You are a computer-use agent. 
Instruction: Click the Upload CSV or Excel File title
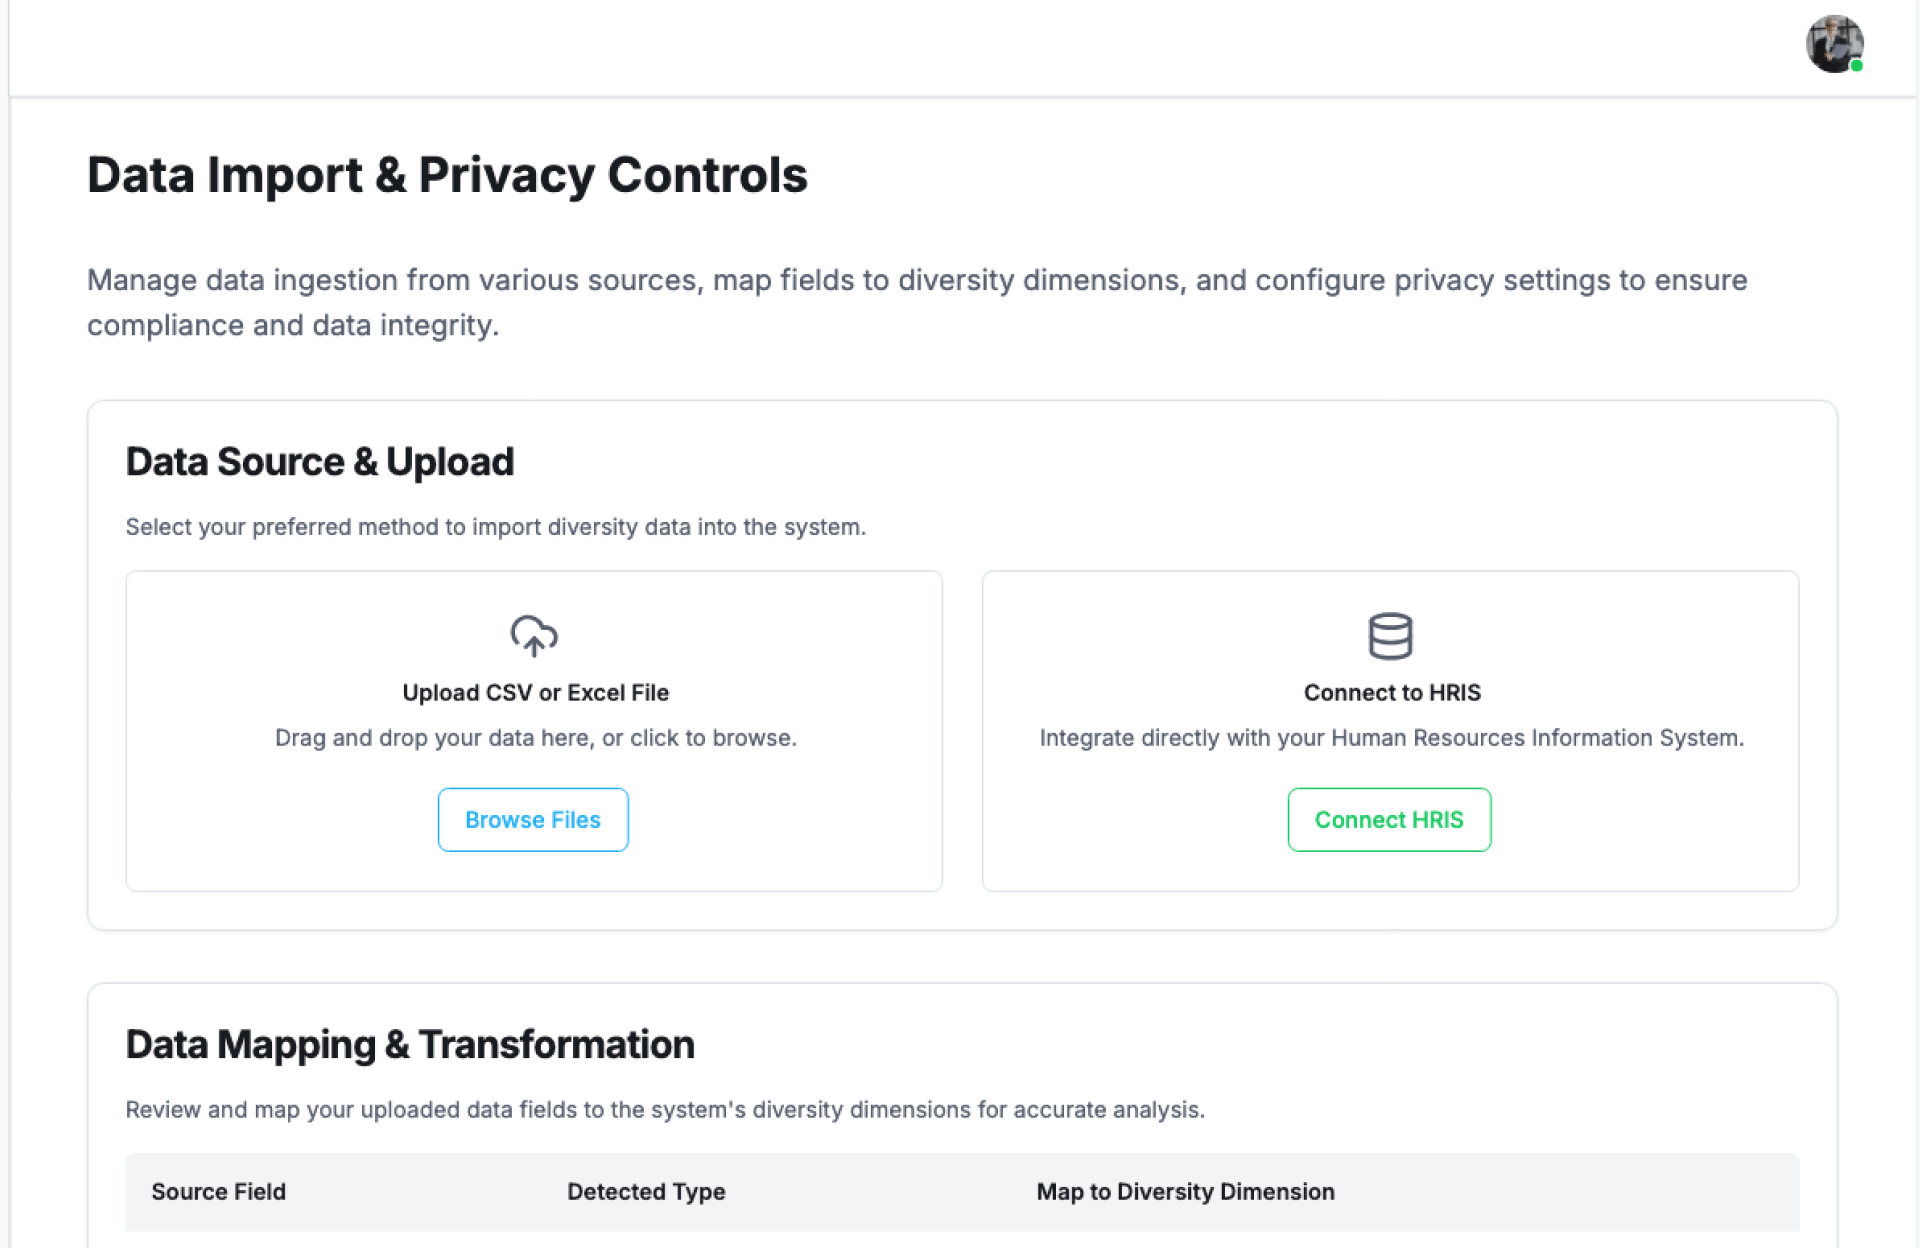(535, 692)
